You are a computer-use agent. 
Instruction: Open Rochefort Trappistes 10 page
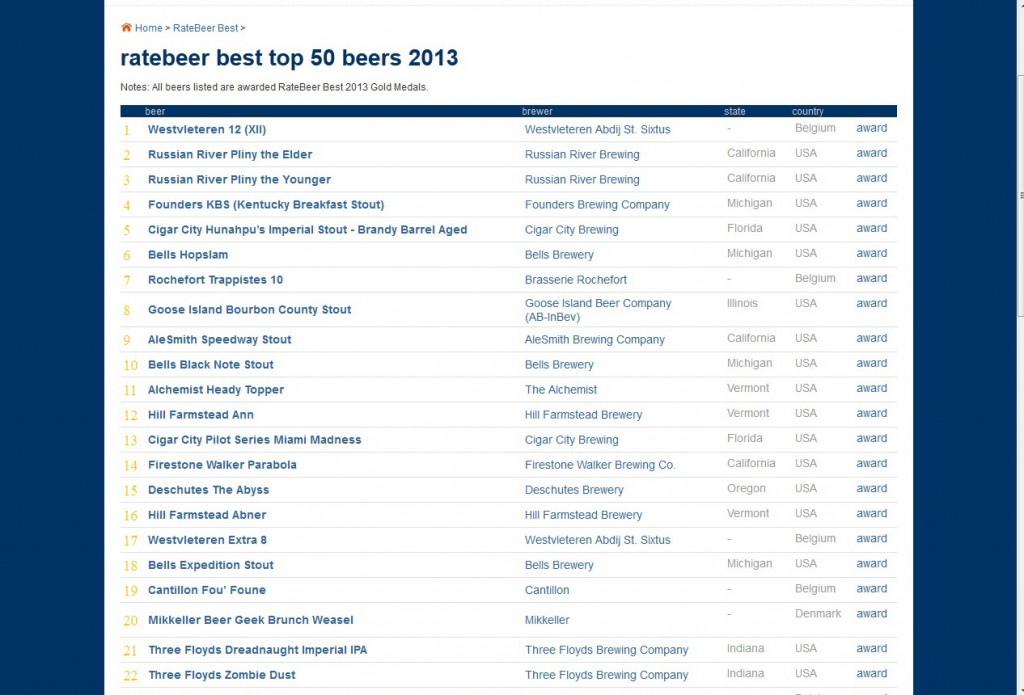click(215, 279)
